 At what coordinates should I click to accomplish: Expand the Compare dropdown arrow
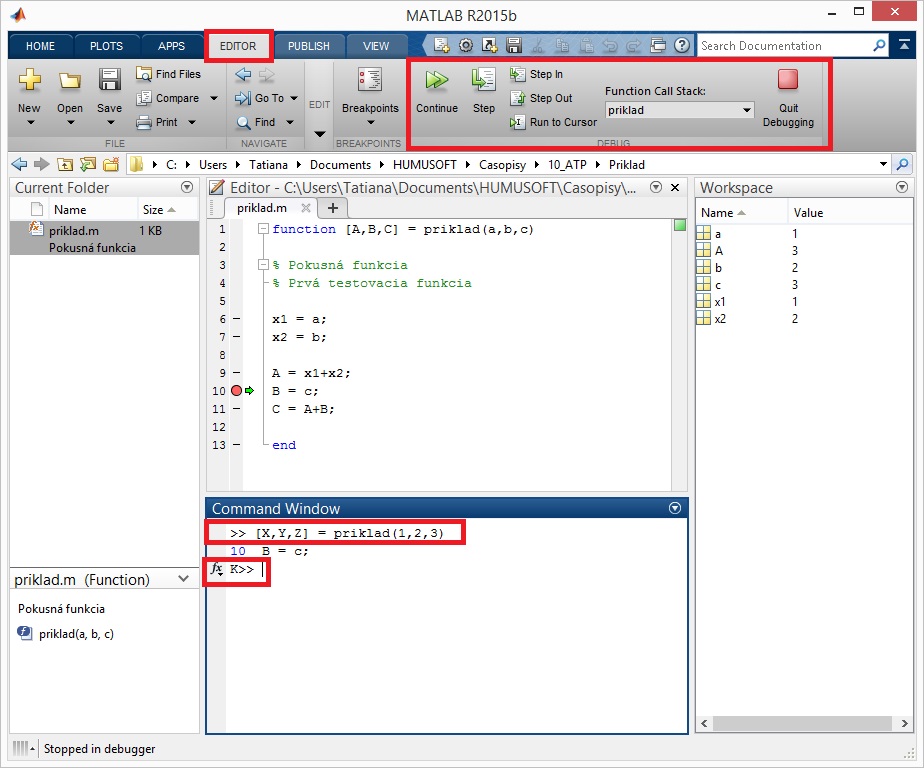214,98
